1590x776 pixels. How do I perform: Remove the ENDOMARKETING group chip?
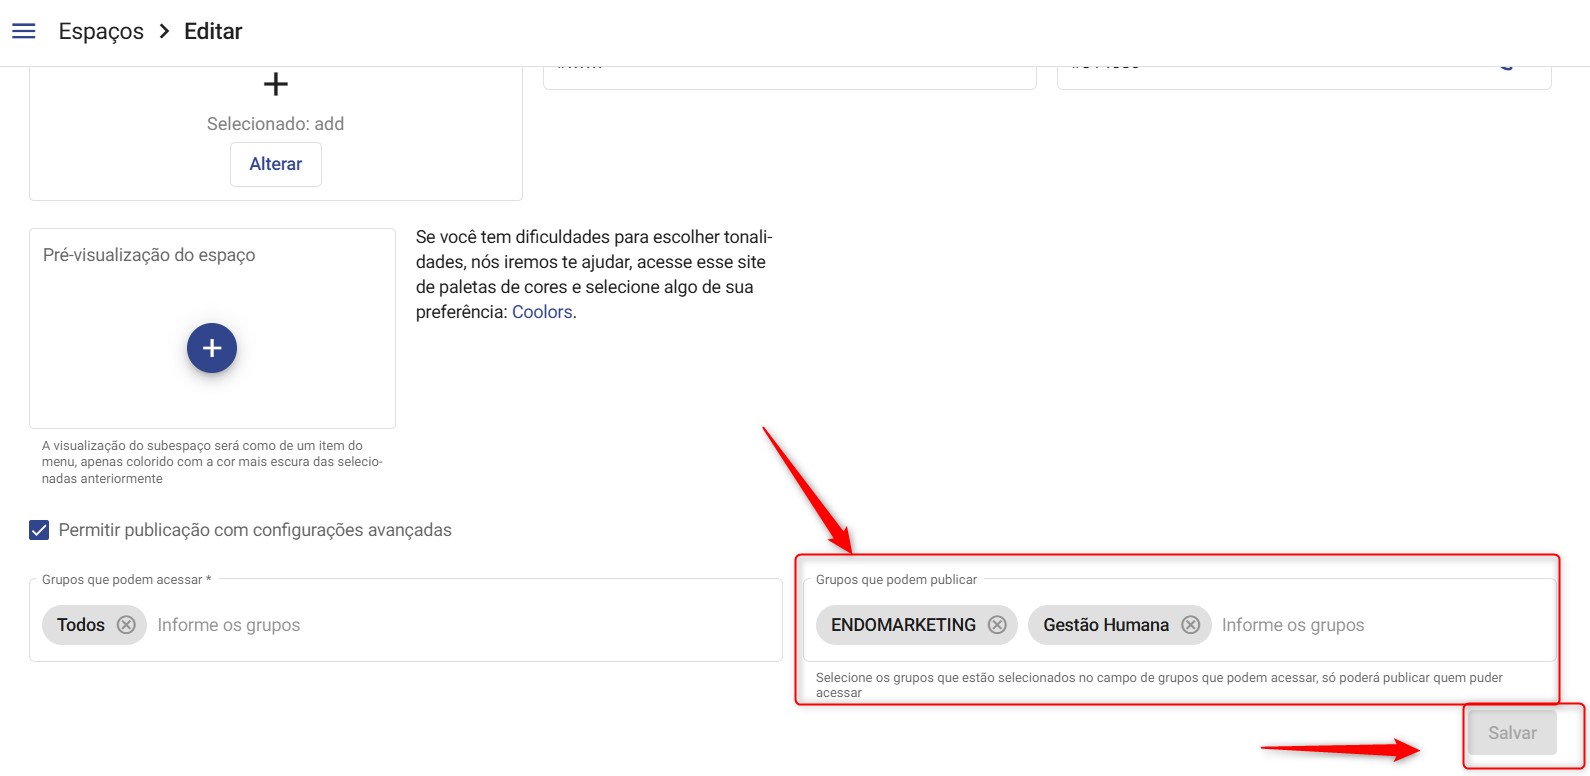pos(997,625)
